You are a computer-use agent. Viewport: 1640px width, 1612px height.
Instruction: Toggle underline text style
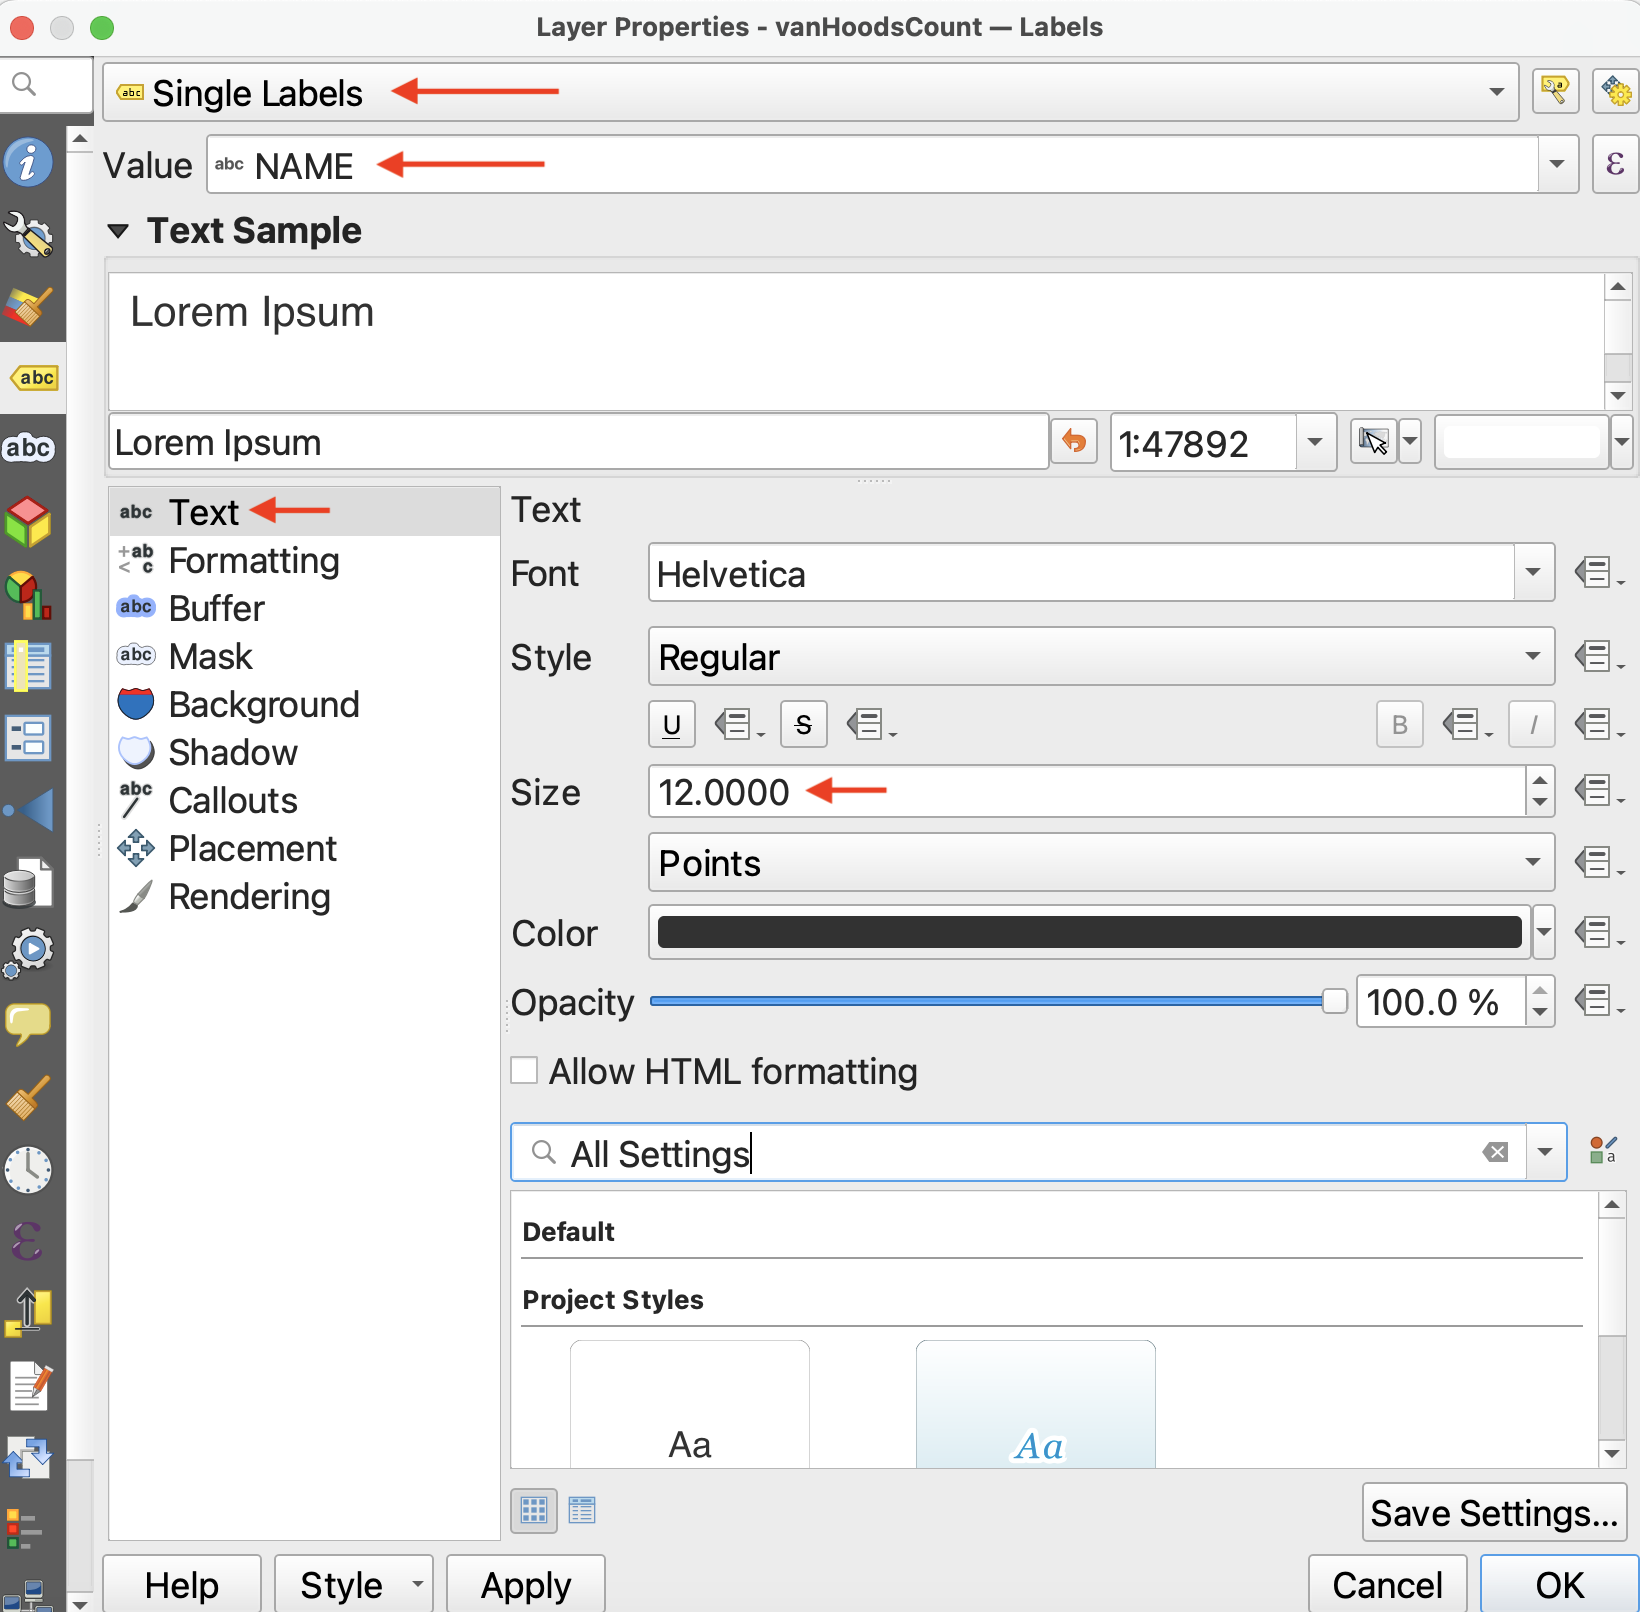click(672, 725)
